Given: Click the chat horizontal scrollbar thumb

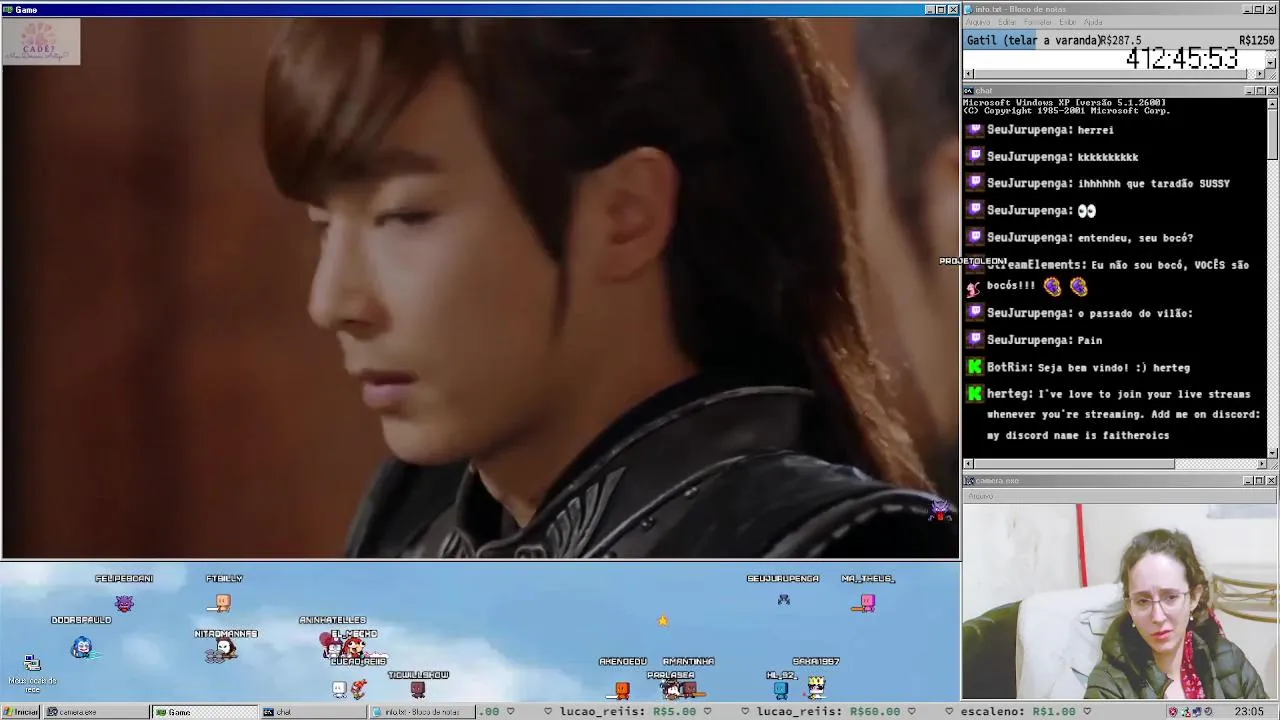Looking at the screenshot, I should 1074,464.
